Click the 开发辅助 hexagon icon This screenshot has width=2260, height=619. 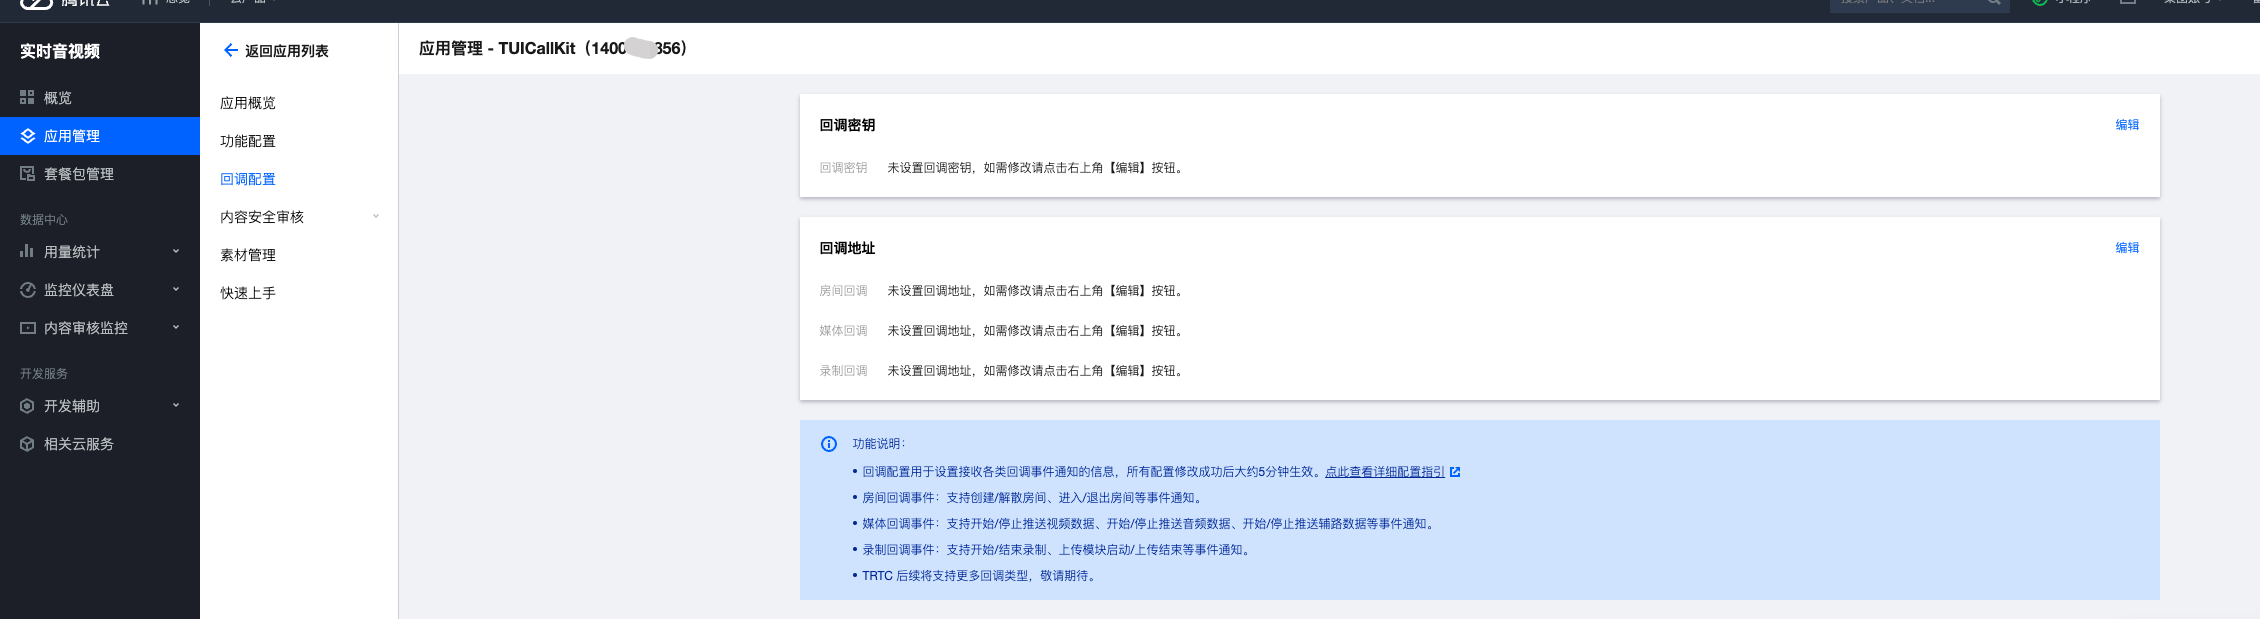27,406
